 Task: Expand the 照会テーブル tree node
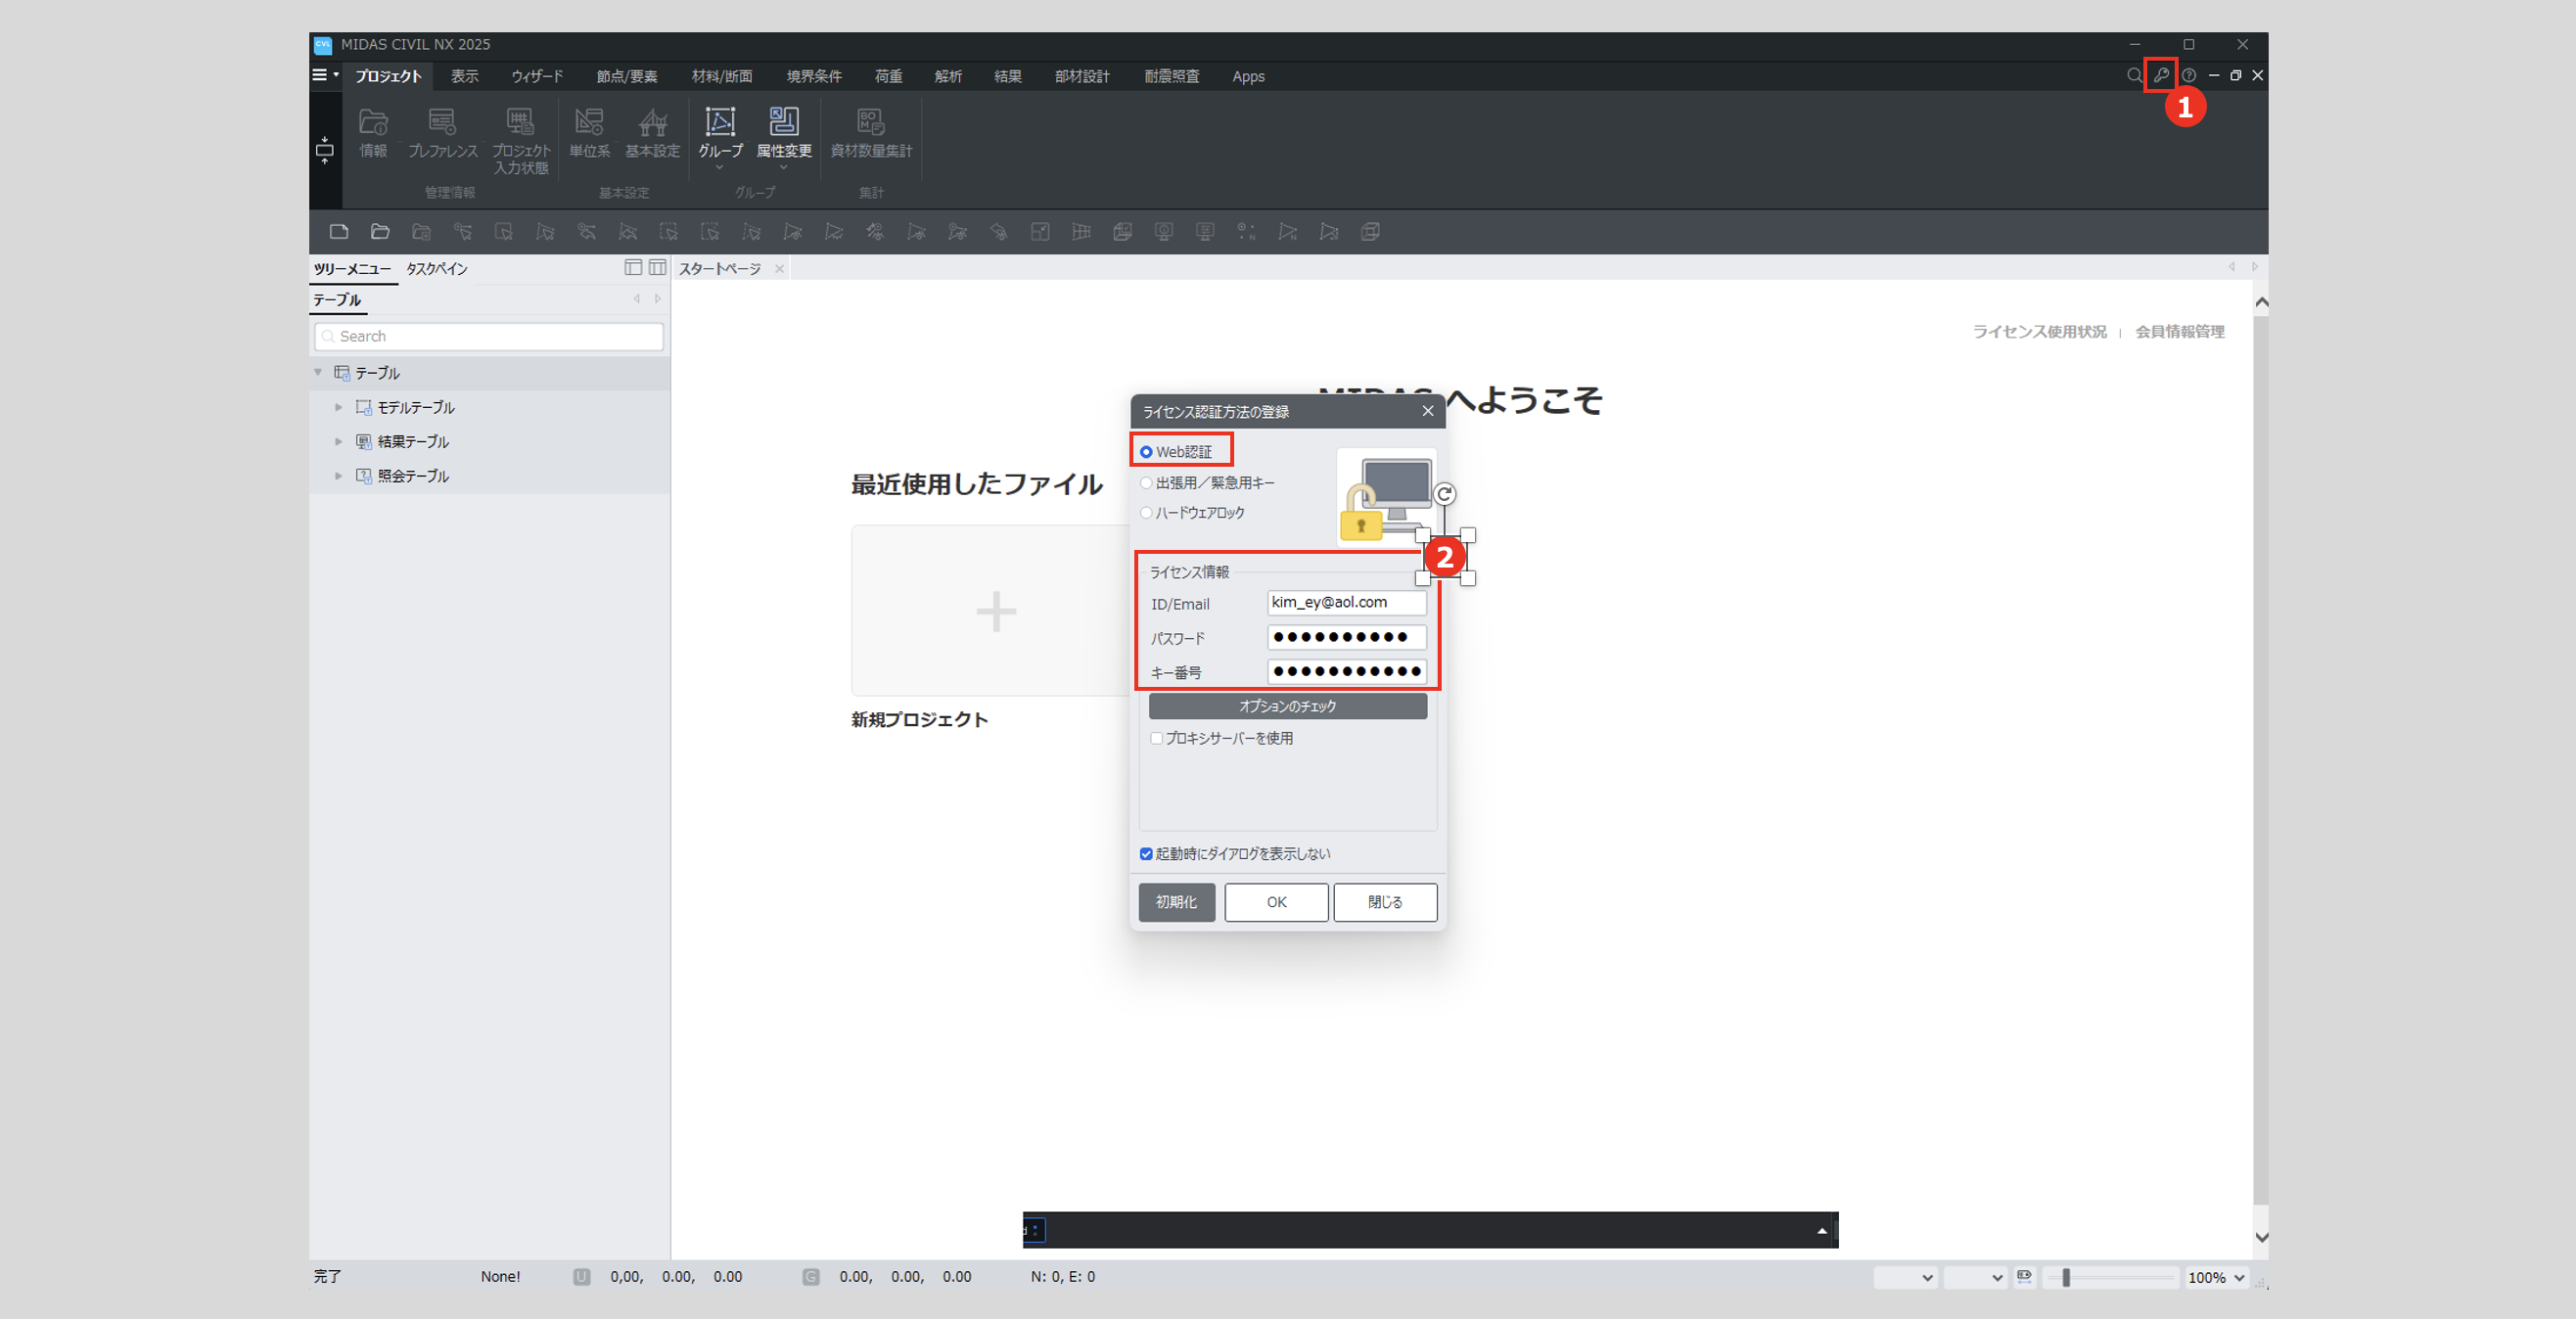(338, 476)
